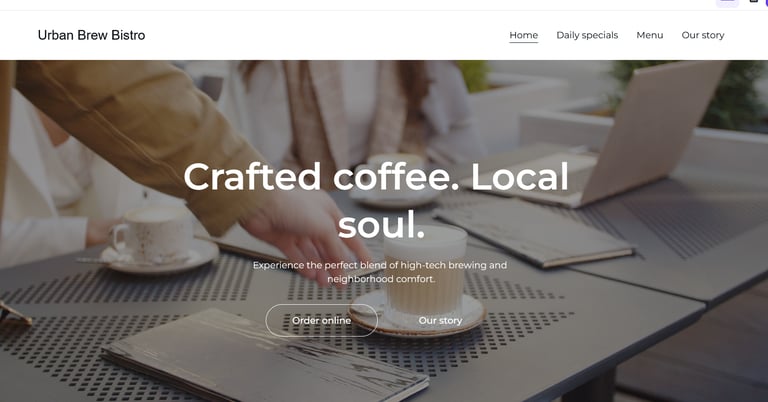
Task: Click the Urban Brew Bistro site title
Action: [92, 35]
